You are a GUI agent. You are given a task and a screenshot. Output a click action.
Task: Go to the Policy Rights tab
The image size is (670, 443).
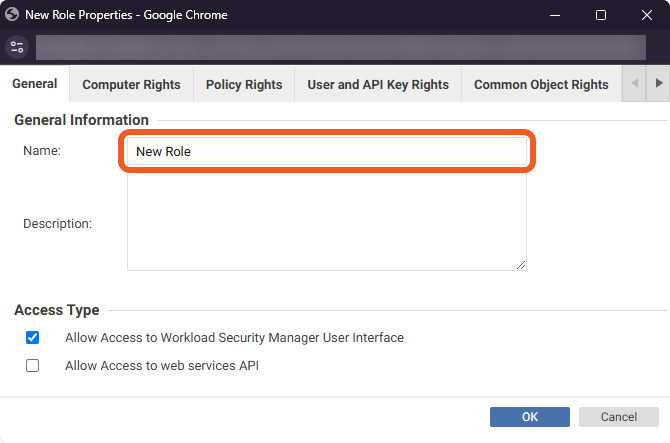coord(244,85)
